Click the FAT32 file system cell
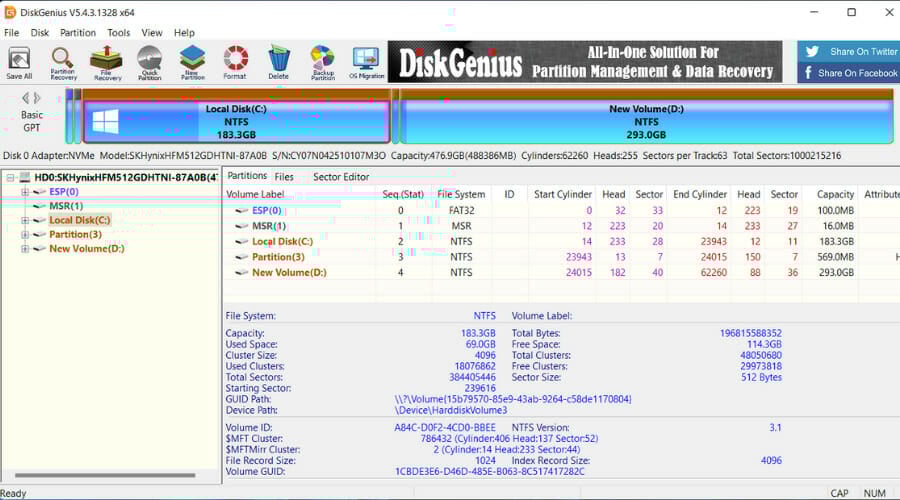 (461, 211)
